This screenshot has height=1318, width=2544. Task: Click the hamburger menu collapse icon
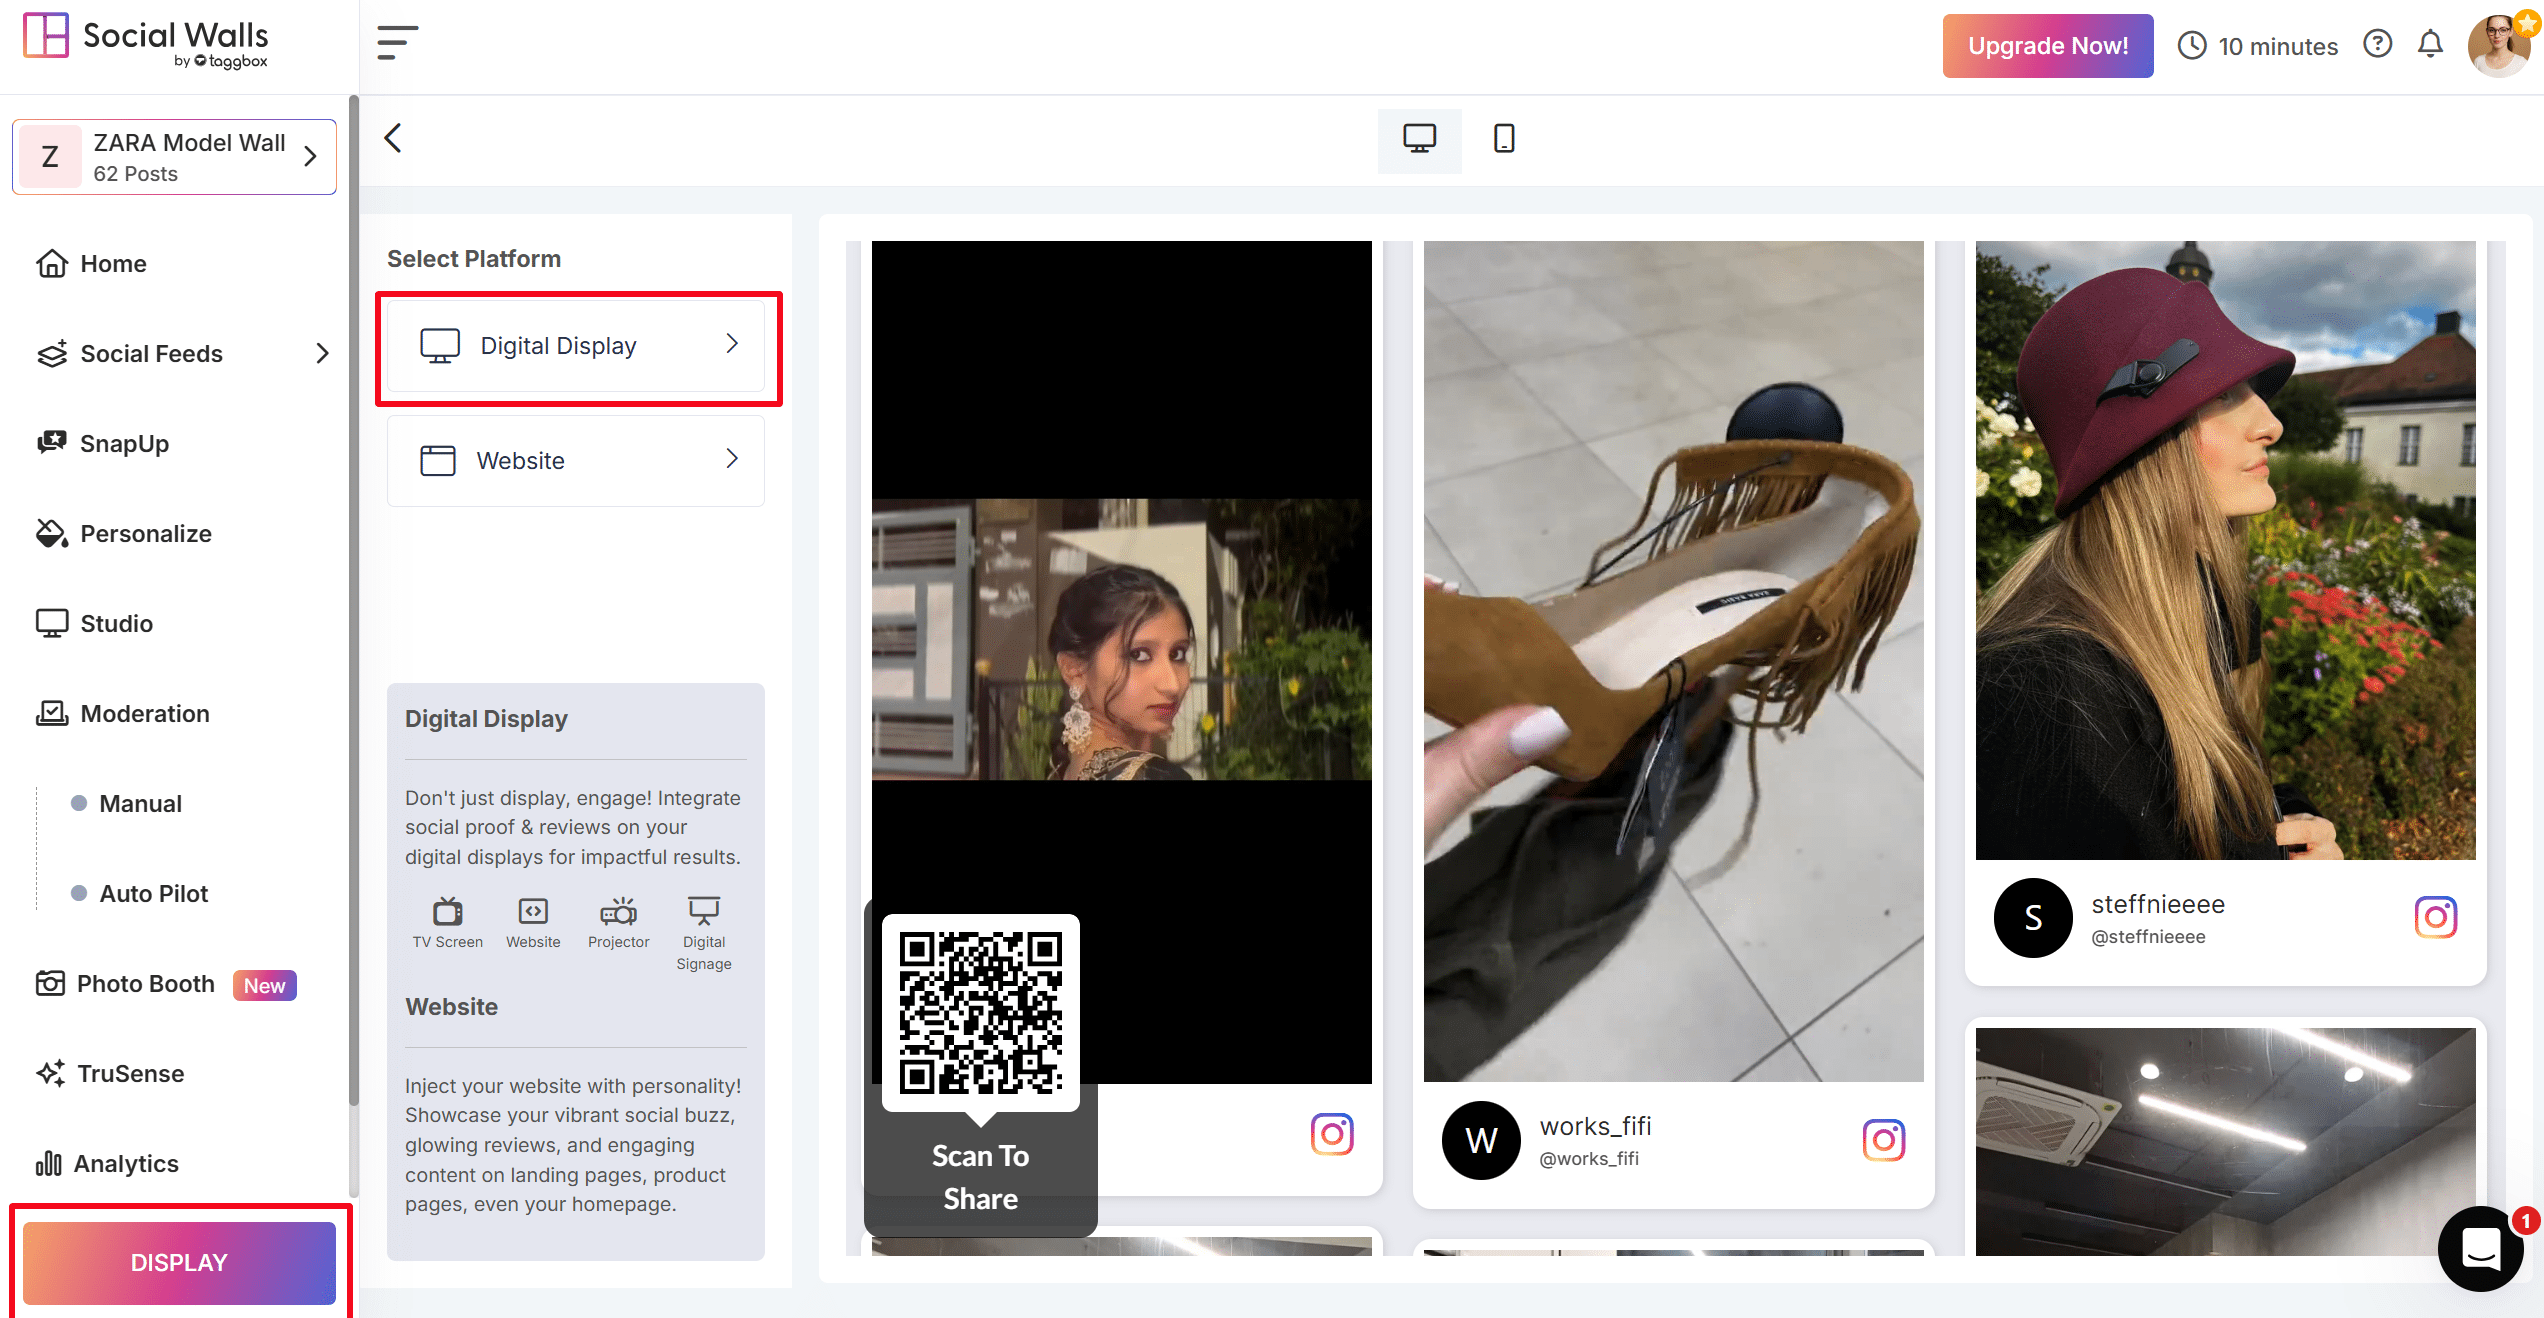click(x=397, y=43)
